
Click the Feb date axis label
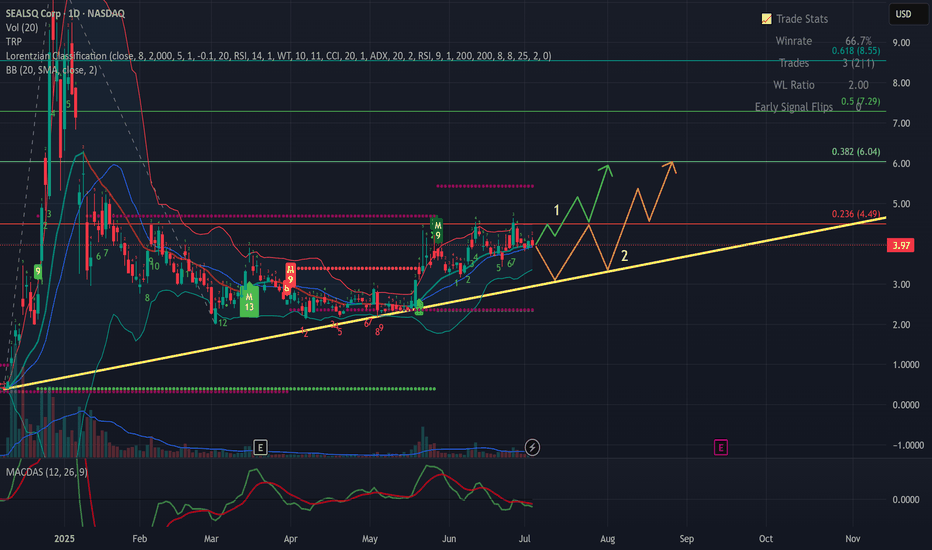coord(139,539)
